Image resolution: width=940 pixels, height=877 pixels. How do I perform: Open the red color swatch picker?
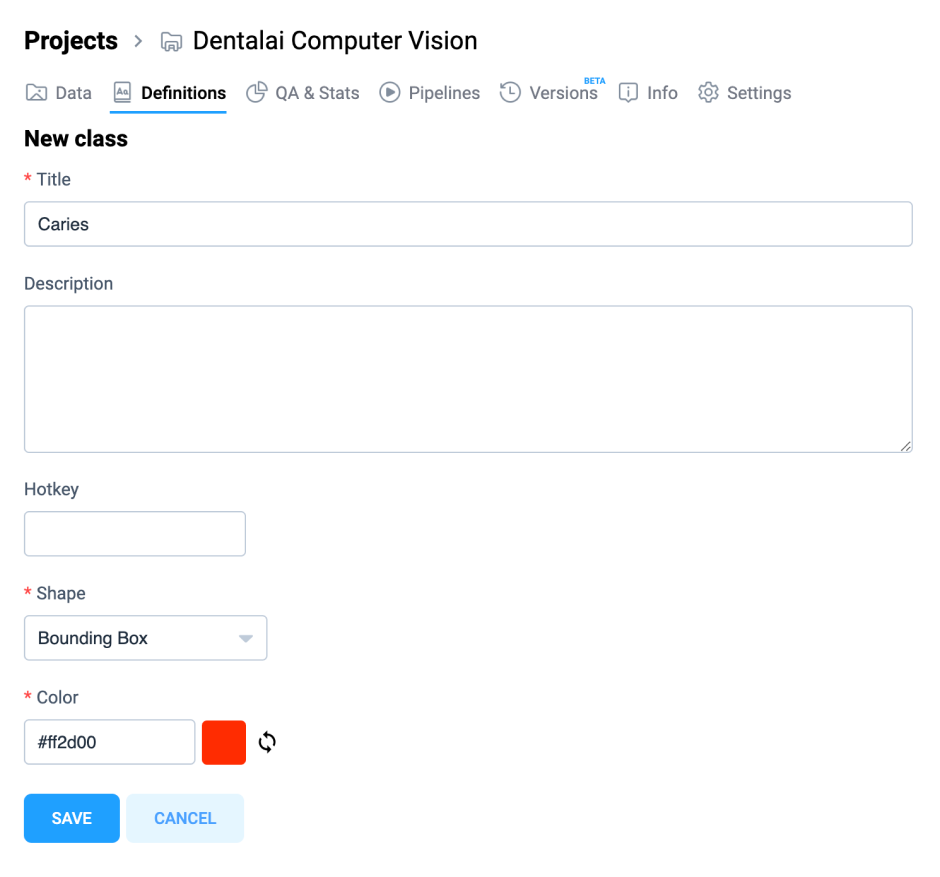pyautogui.click(x=224, y=742)
